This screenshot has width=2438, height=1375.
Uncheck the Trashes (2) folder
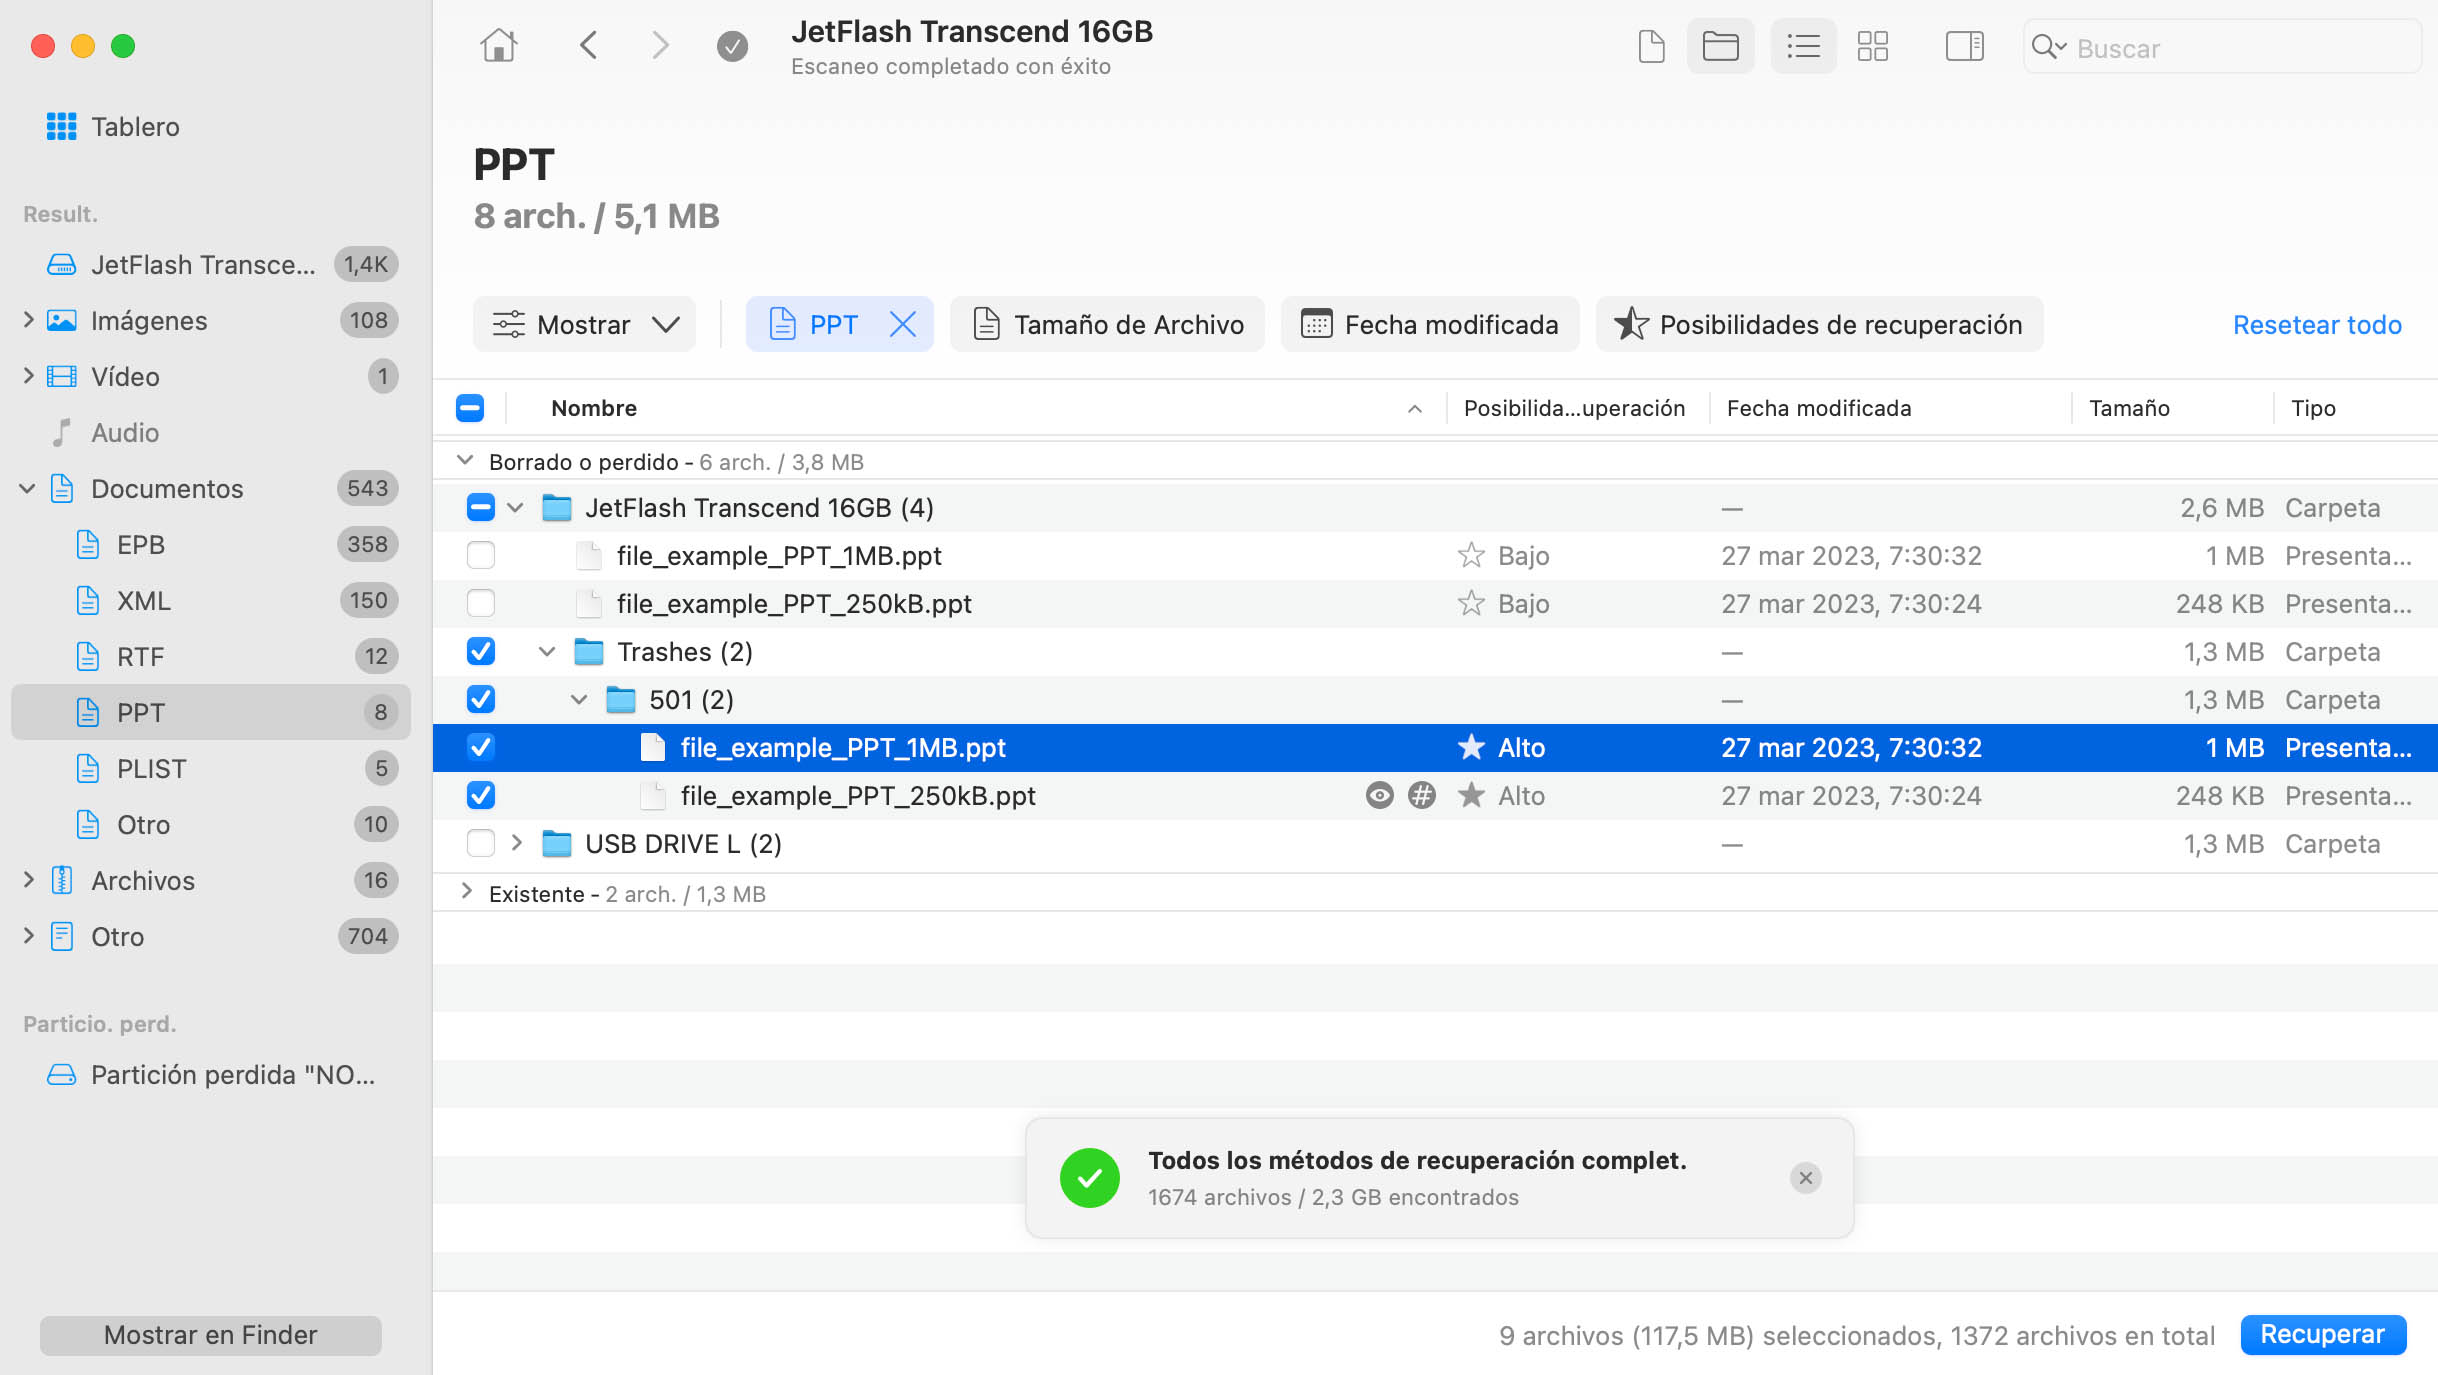[481, 652]
